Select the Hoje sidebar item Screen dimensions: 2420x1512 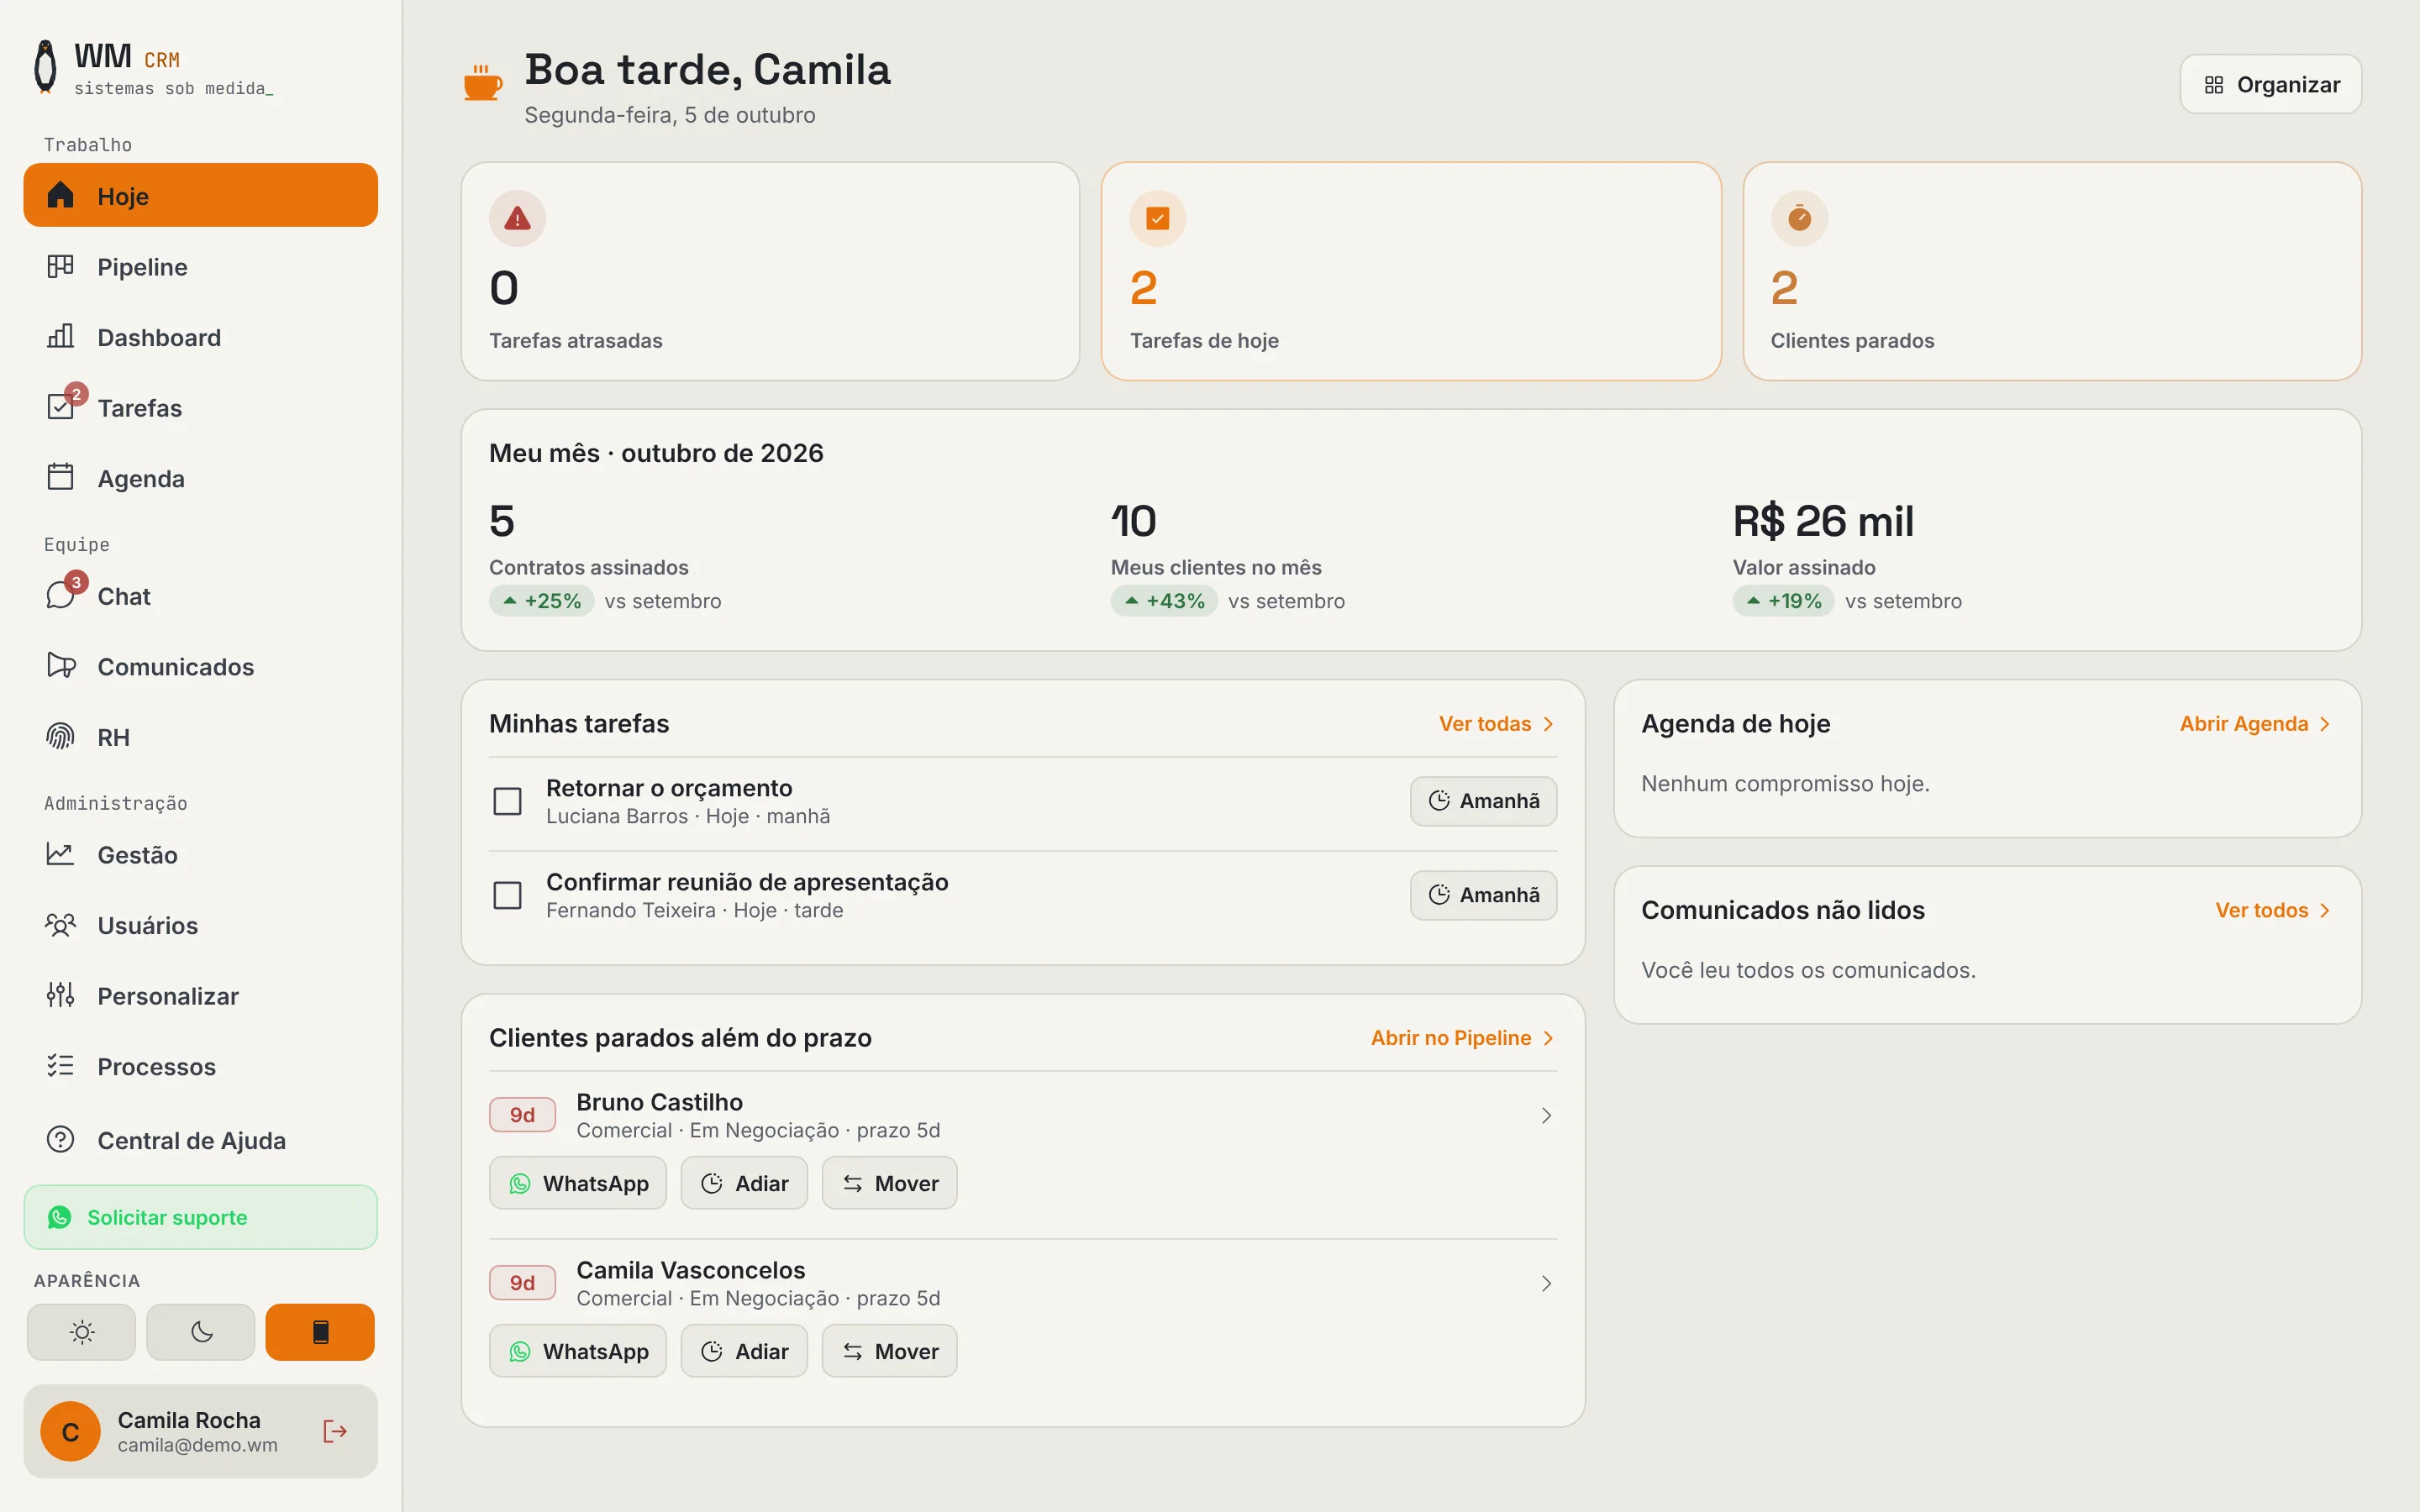(x=201, y=195)
